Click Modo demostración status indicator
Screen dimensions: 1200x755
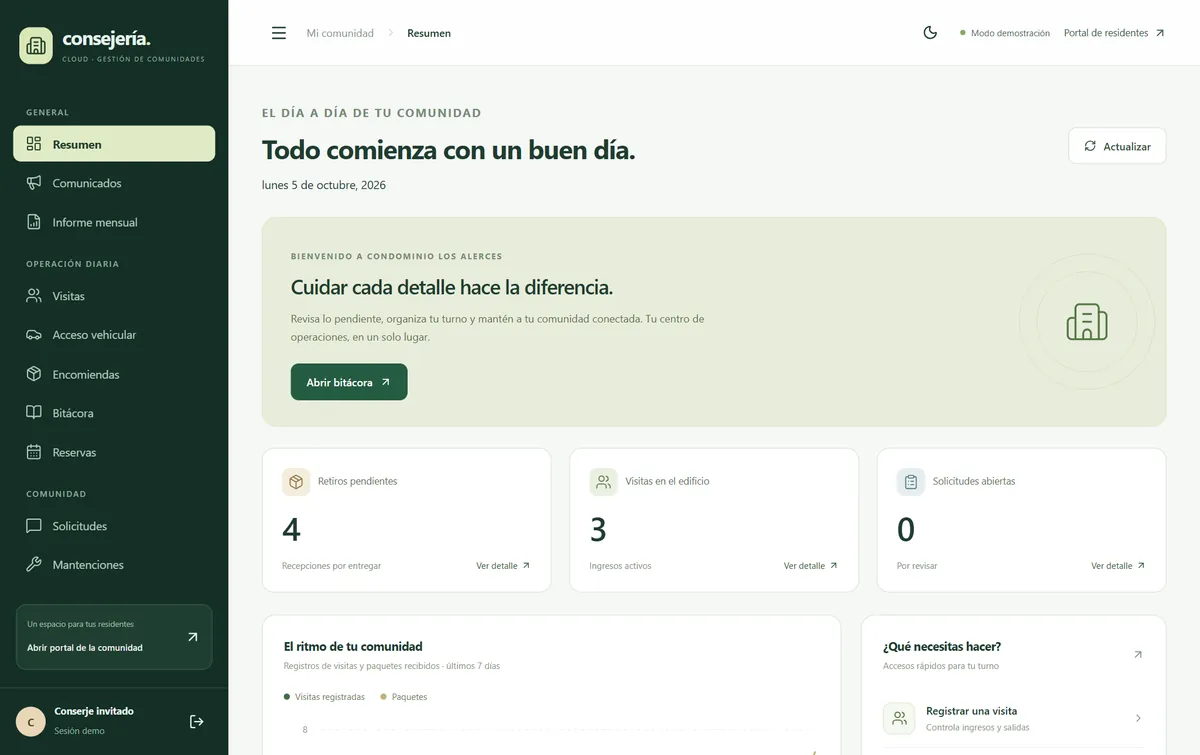click(1005, 33)
